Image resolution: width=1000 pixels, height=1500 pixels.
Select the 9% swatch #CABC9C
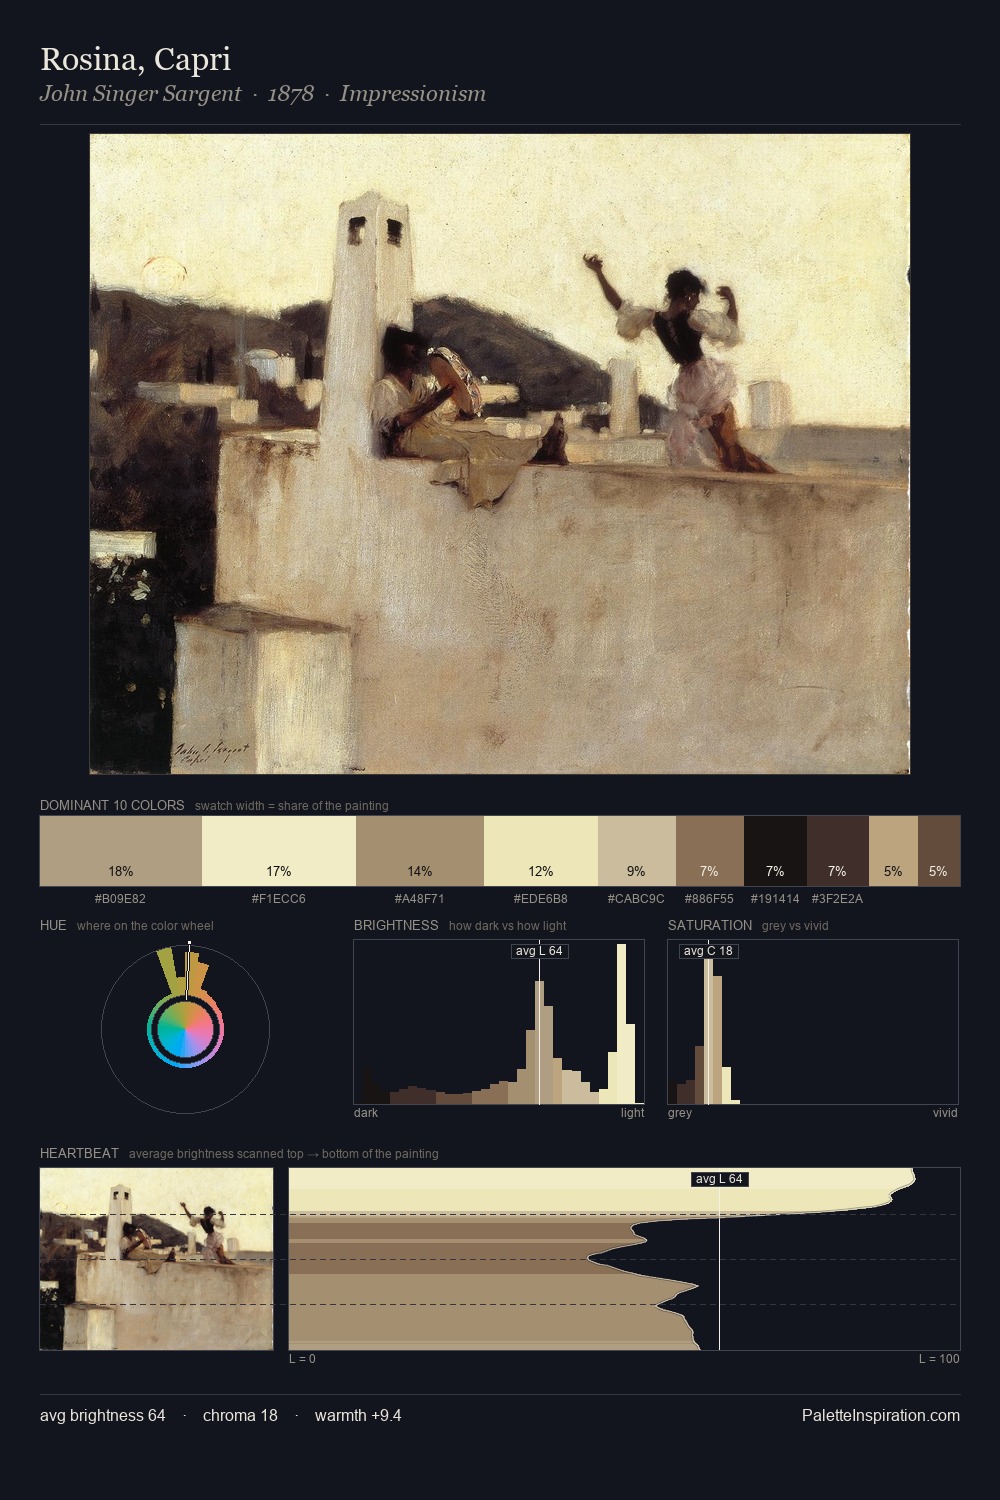(637, 851)
